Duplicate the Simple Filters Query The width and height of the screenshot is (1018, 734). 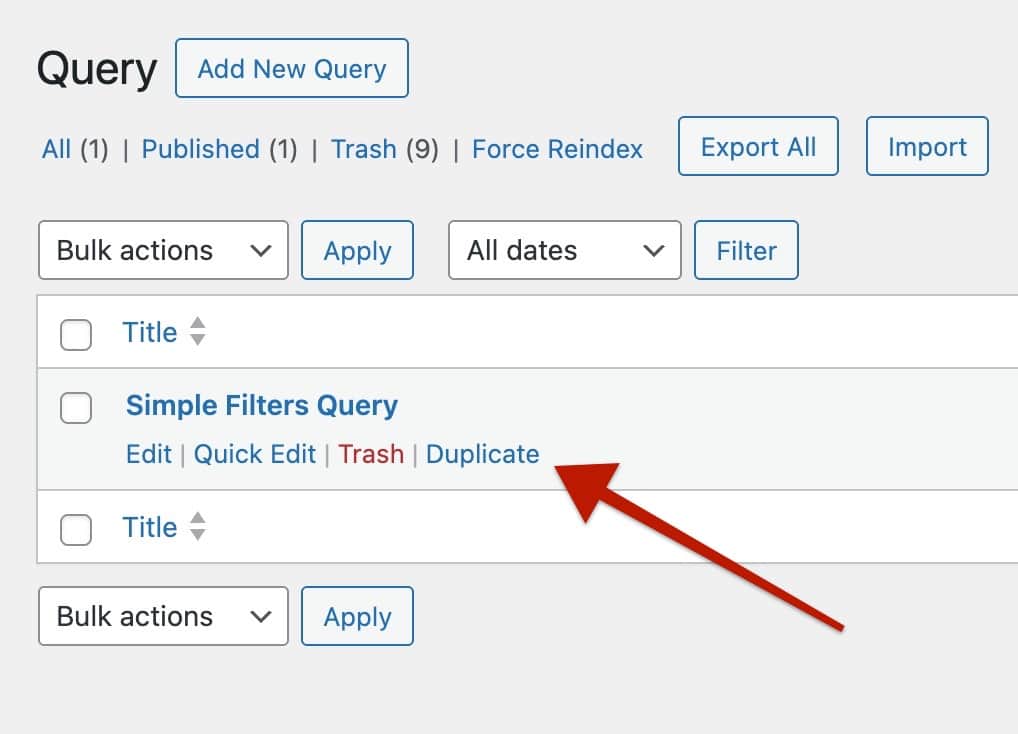point(482,453)
